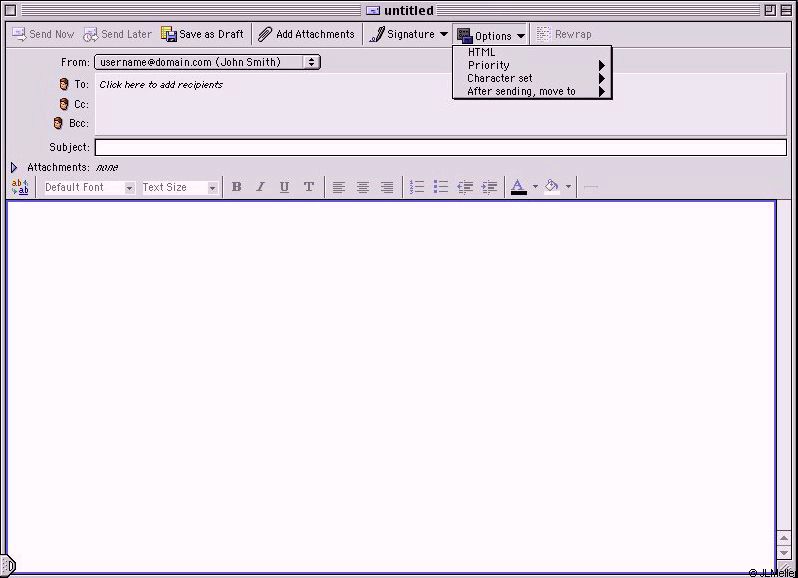The height and width of the screenshot is (578, 798).
Task: Click Send Now label
Action: 51,34
